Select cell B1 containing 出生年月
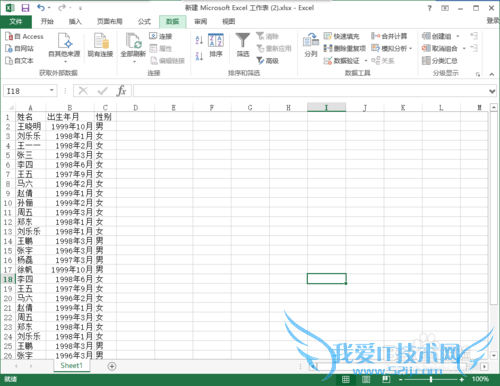 click(70, 117)
